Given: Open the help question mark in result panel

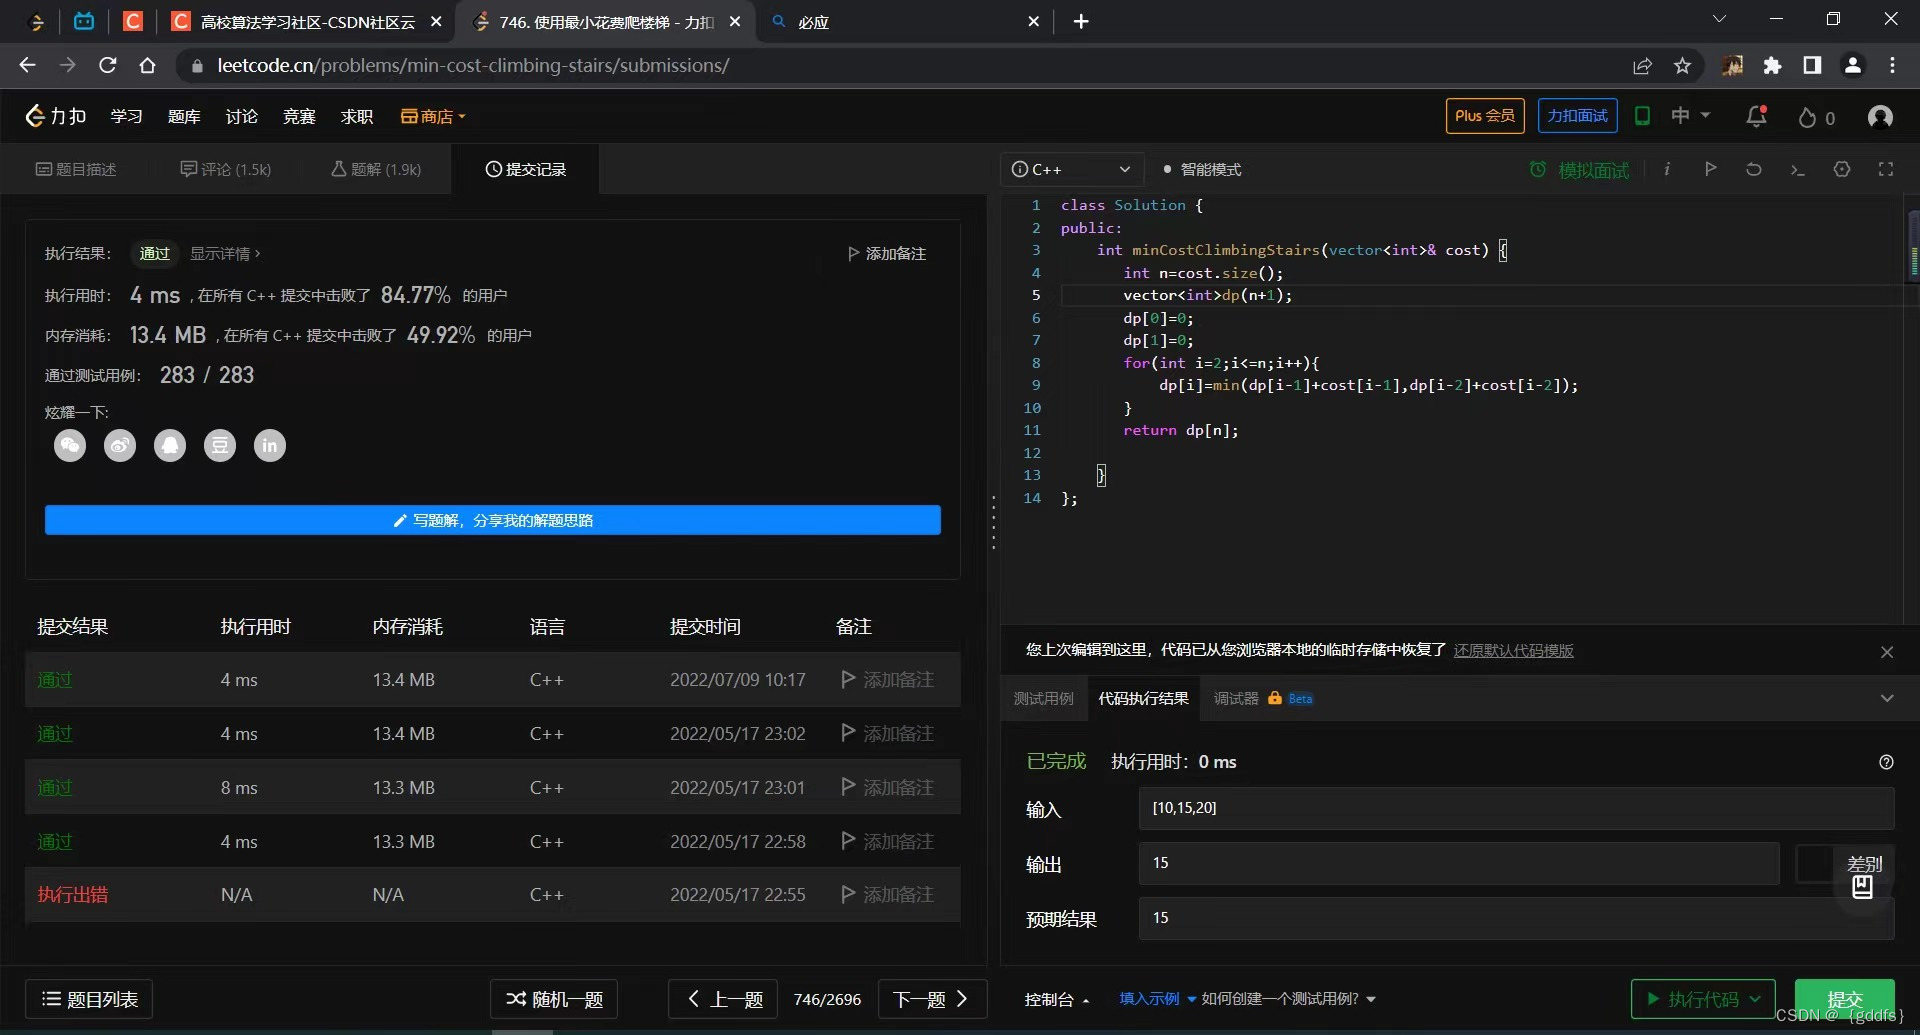Looking at the screenshot, I should click(1886, 762).
